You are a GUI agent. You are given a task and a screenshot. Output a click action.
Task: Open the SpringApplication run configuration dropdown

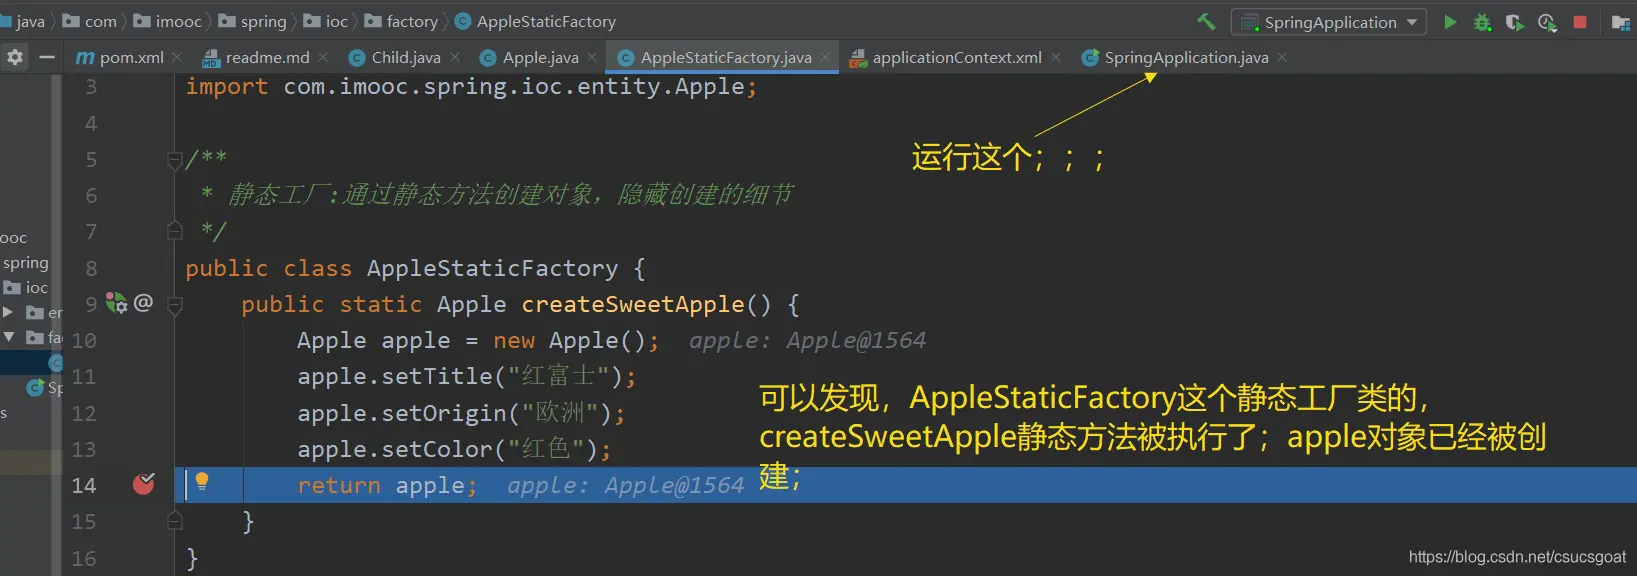point(1329,22)
